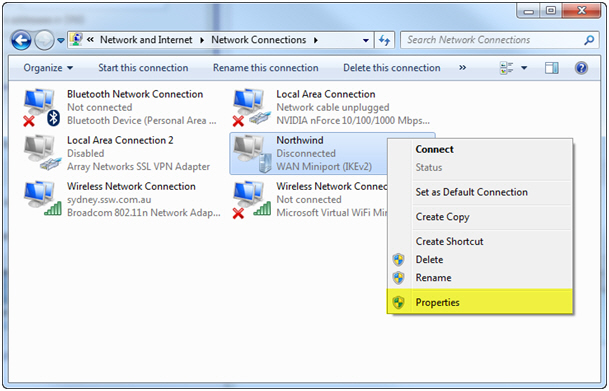Click the Broadcom 802.11n Network Adapter text
The width and height of the screenshot is (609, 391).
tap(143, 213)
